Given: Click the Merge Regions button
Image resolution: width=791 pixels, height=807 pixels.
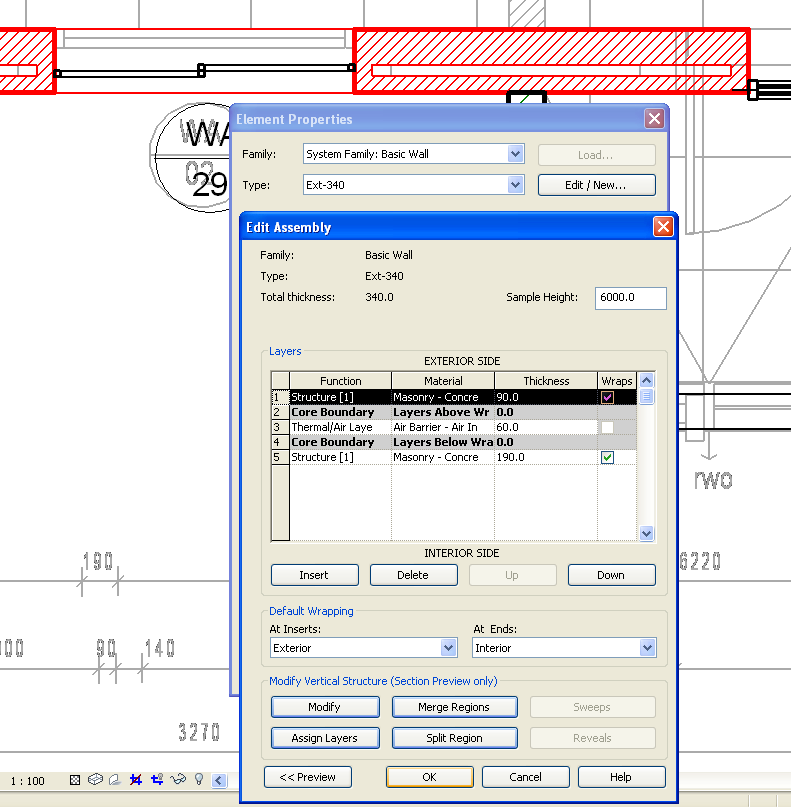Looking at the screenshot, I should [454, 707].
